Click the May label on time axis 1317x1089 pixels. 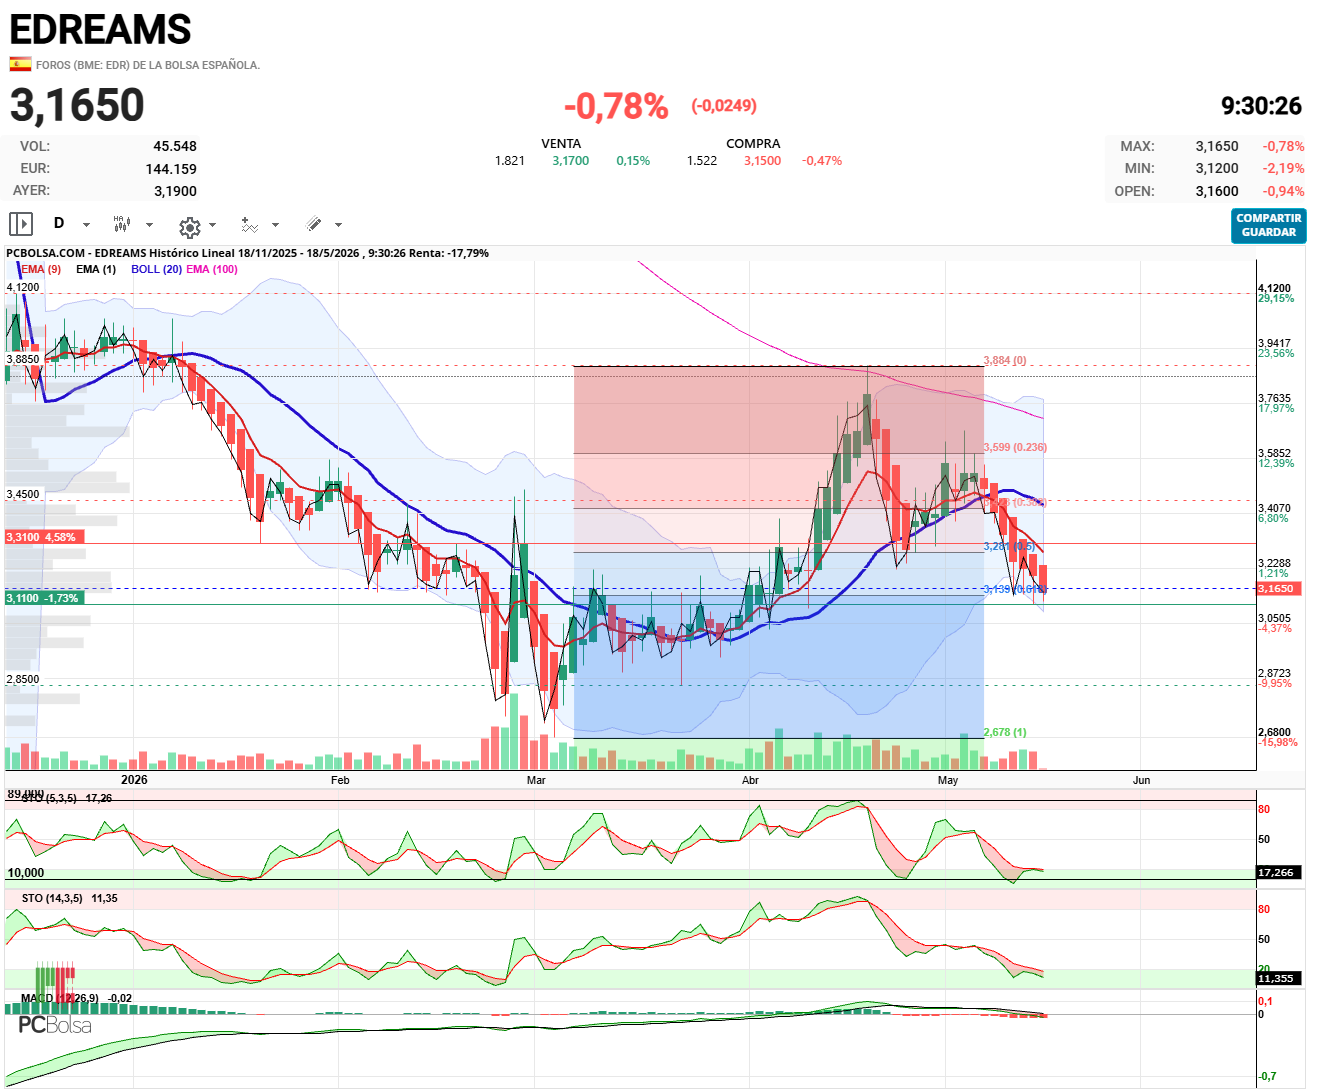tap(948, 780)
